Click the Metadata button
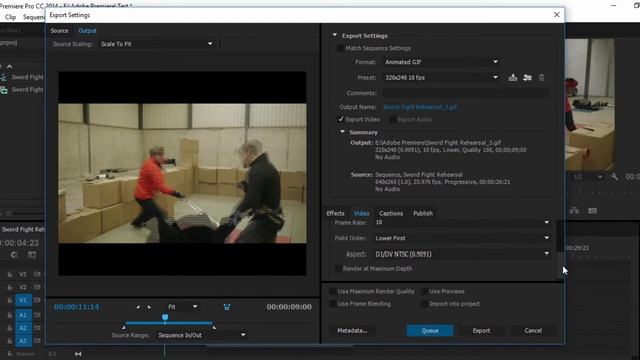 coord(352,331)
